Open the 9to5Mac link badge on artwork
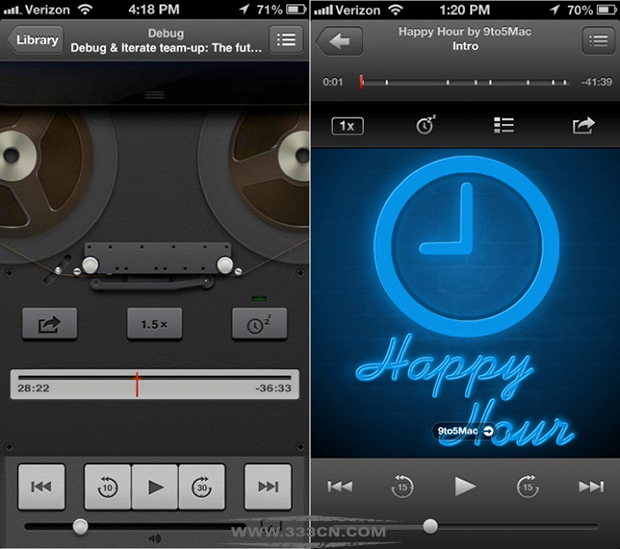Image resolution: width=620 pixels, height=549 pixels. (x=465, y=431)
